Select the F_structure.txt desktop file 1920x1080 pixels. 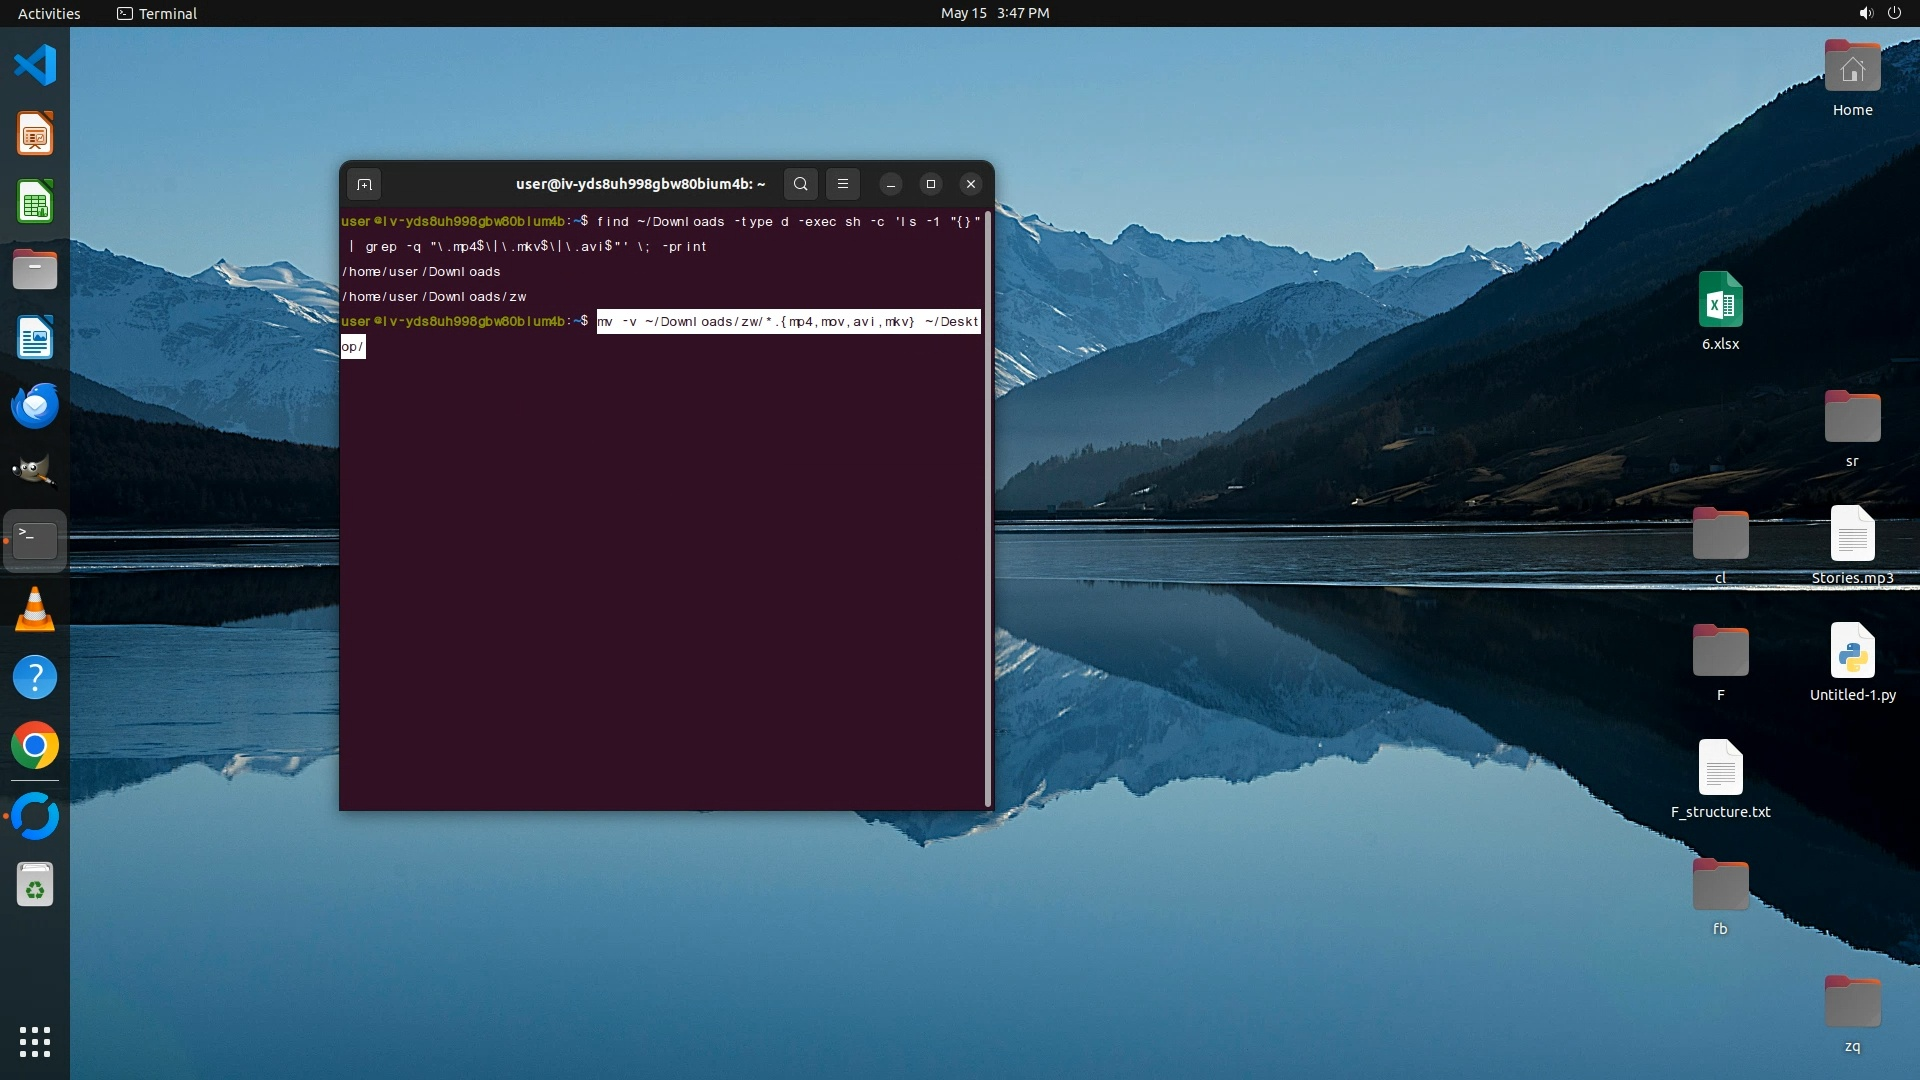tap(1720, 769)
